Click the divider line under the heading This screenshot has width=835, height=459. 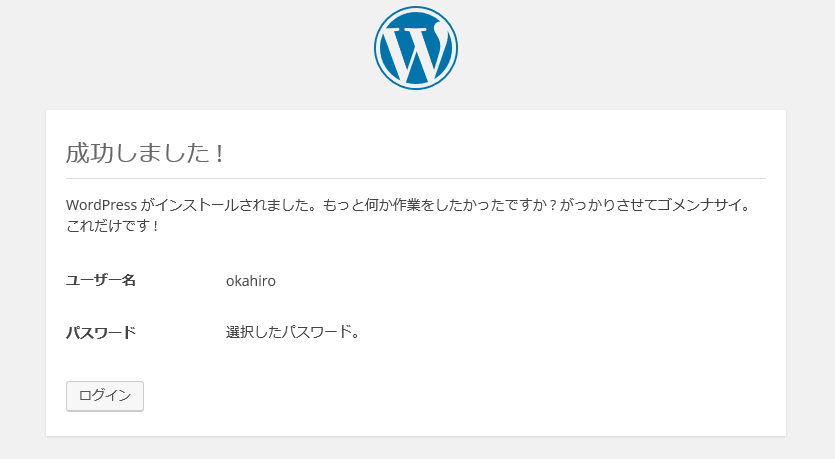point(415,178)
